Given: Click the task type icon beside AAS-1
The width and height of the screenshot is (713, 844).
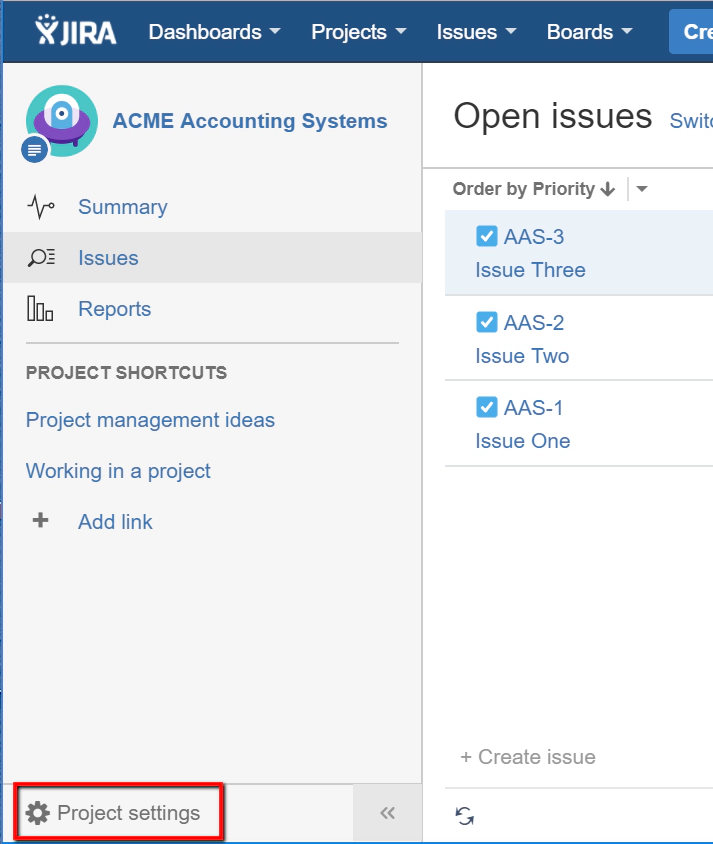Looking at the screenshot, I should [x=487, y=407].
